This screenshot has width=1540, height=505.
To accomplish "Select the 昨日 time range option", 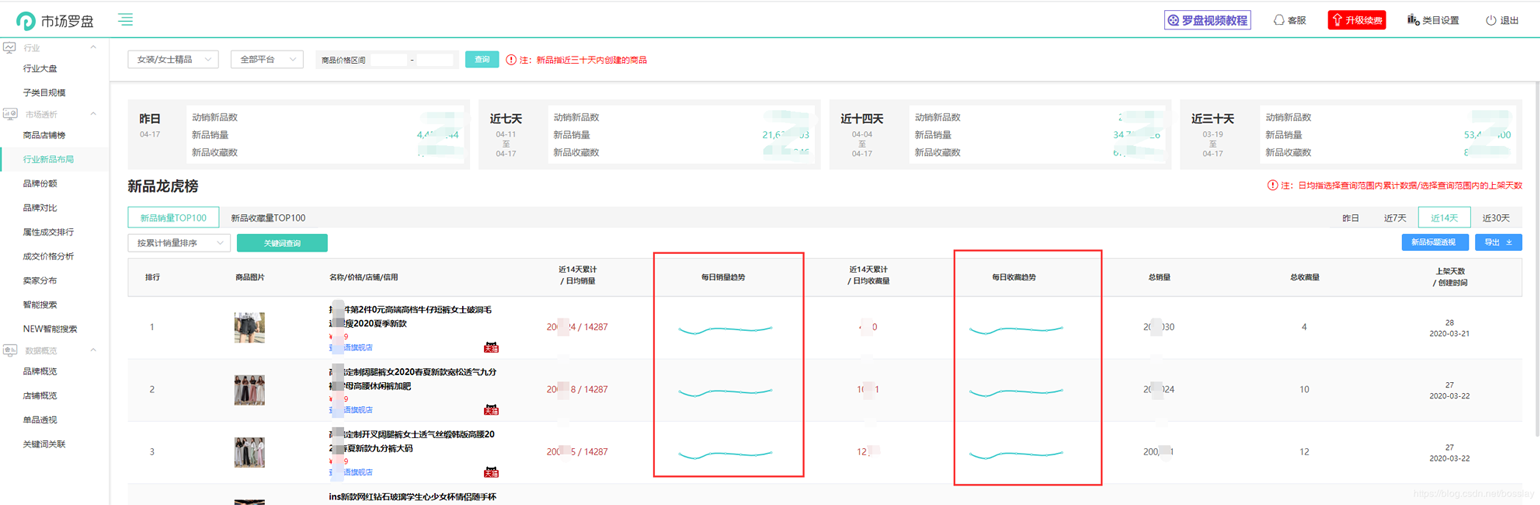I will (x=1350, y=218).
